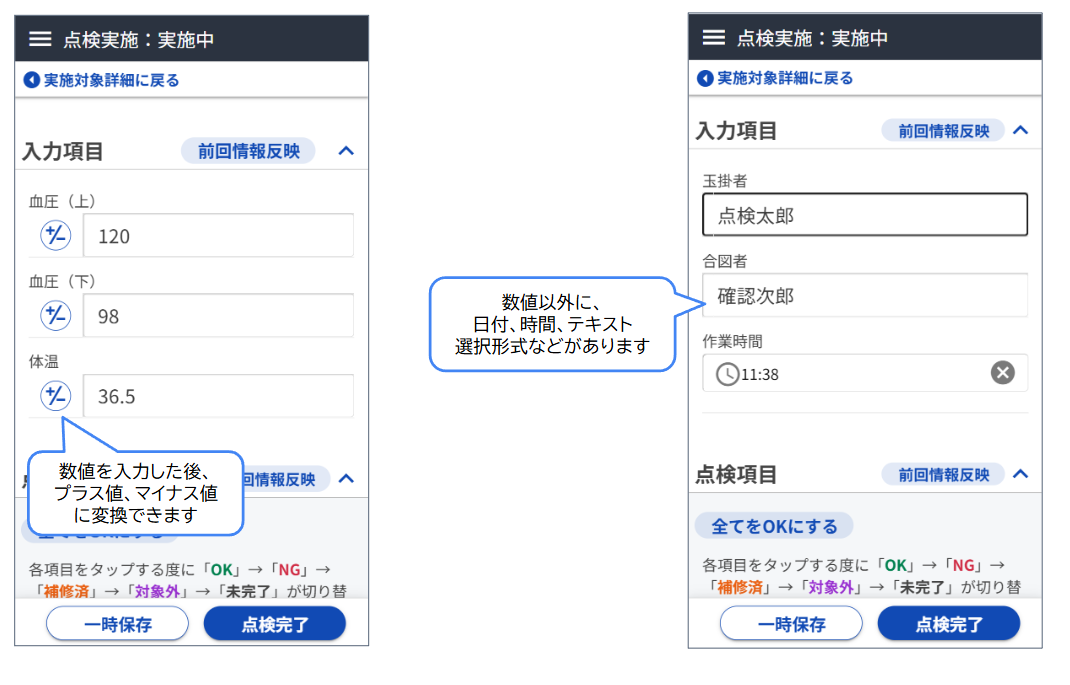This screenshot has width=1070, height=685.
Task: Click the 体温 input field showing 36.5
Action: [x=218, y=396]
